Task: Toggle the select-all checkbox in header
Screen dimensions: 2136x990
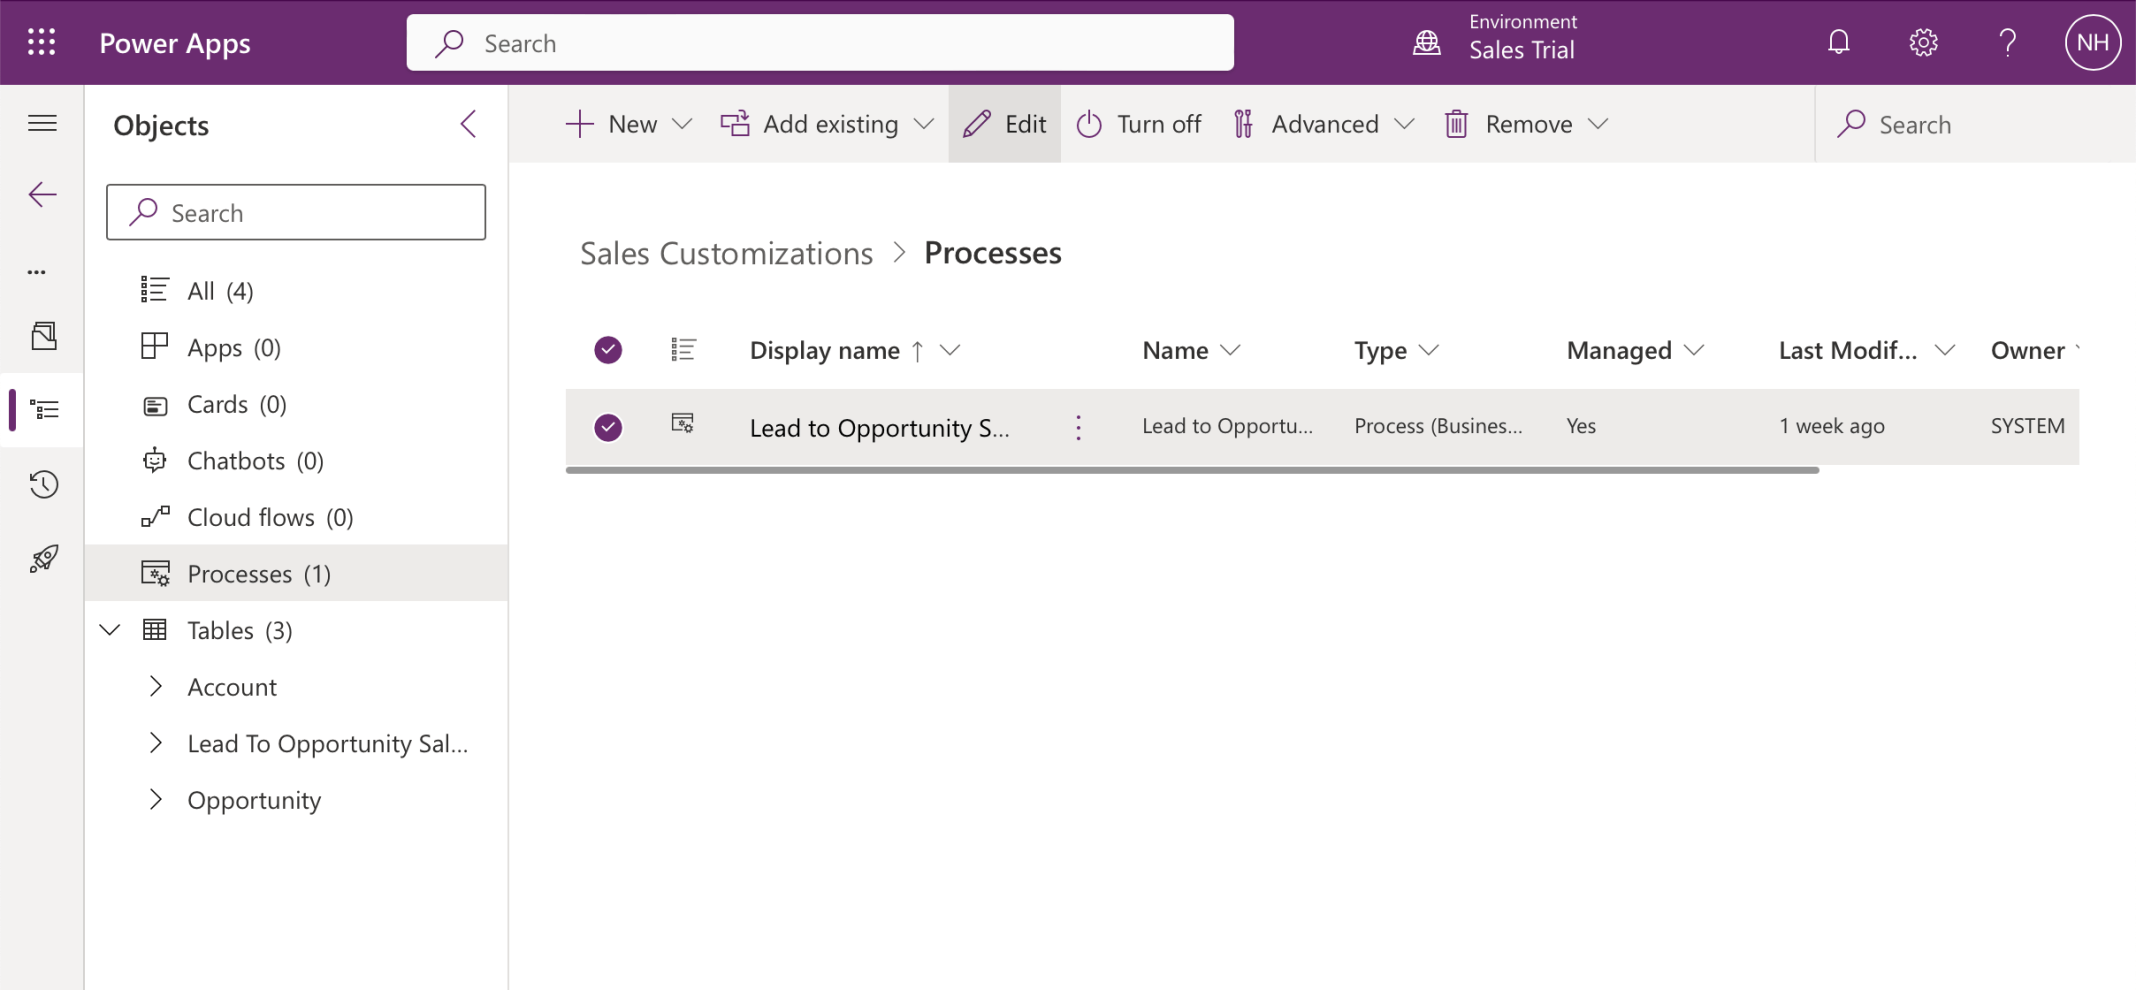Action: tap(608, 350)
